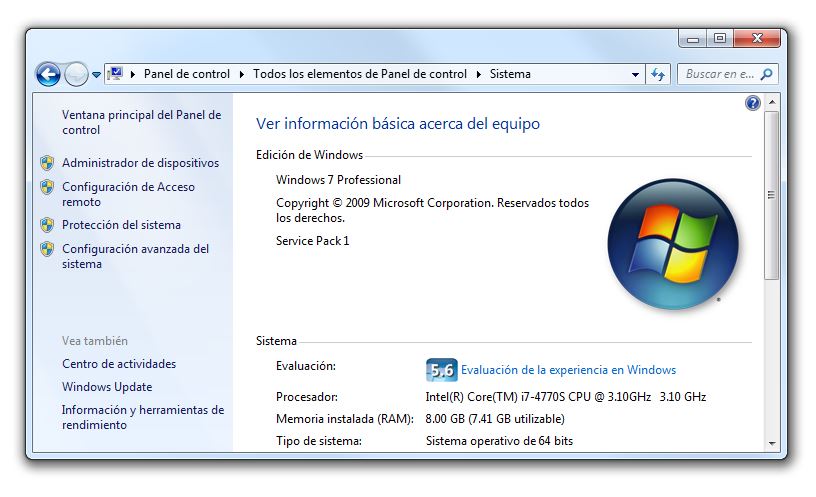This screenshot has width=816, height=497.
Task: Open Centro de actividades link
Action: [x=119, y=364]
